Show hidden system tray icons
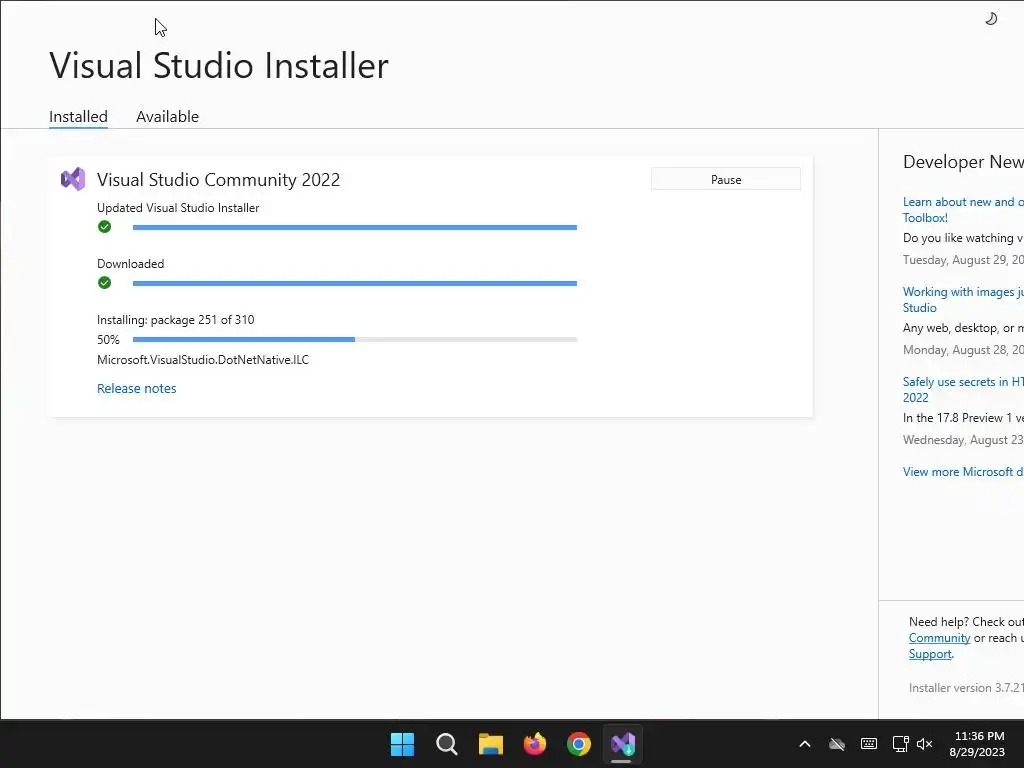 [805, 744]
